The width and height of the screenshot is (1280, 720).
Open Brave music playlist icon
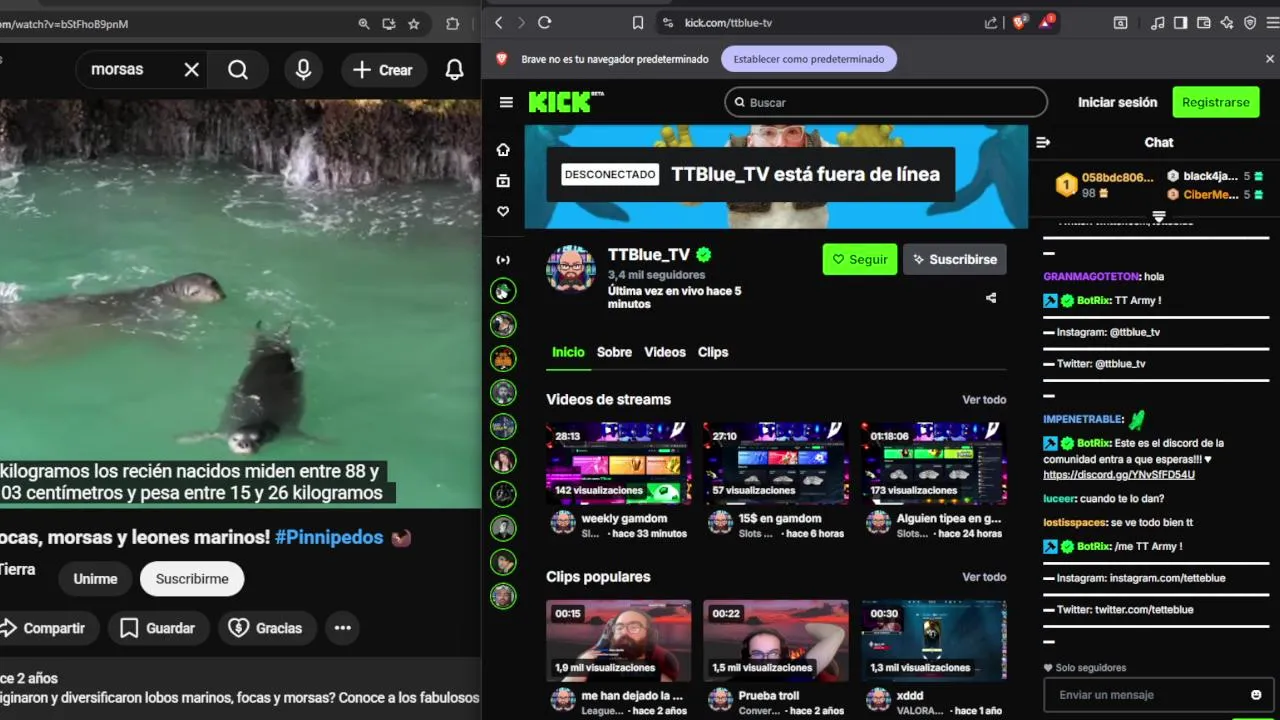click(1158, 23)
